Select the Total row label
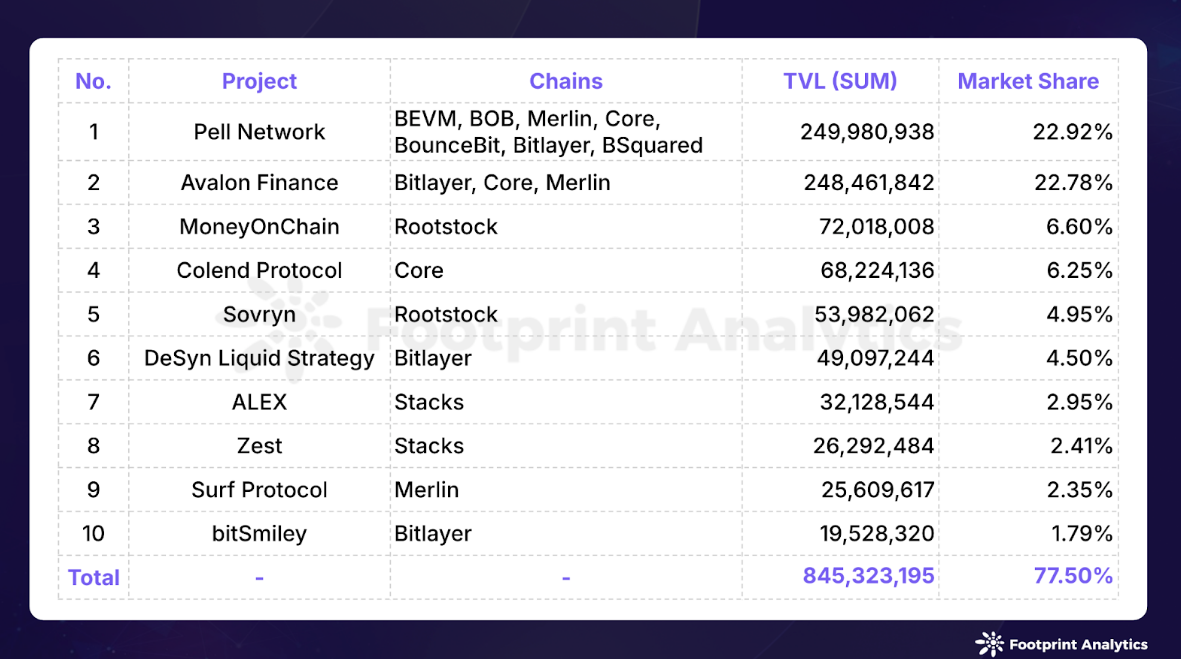 (x=93, y=578)
